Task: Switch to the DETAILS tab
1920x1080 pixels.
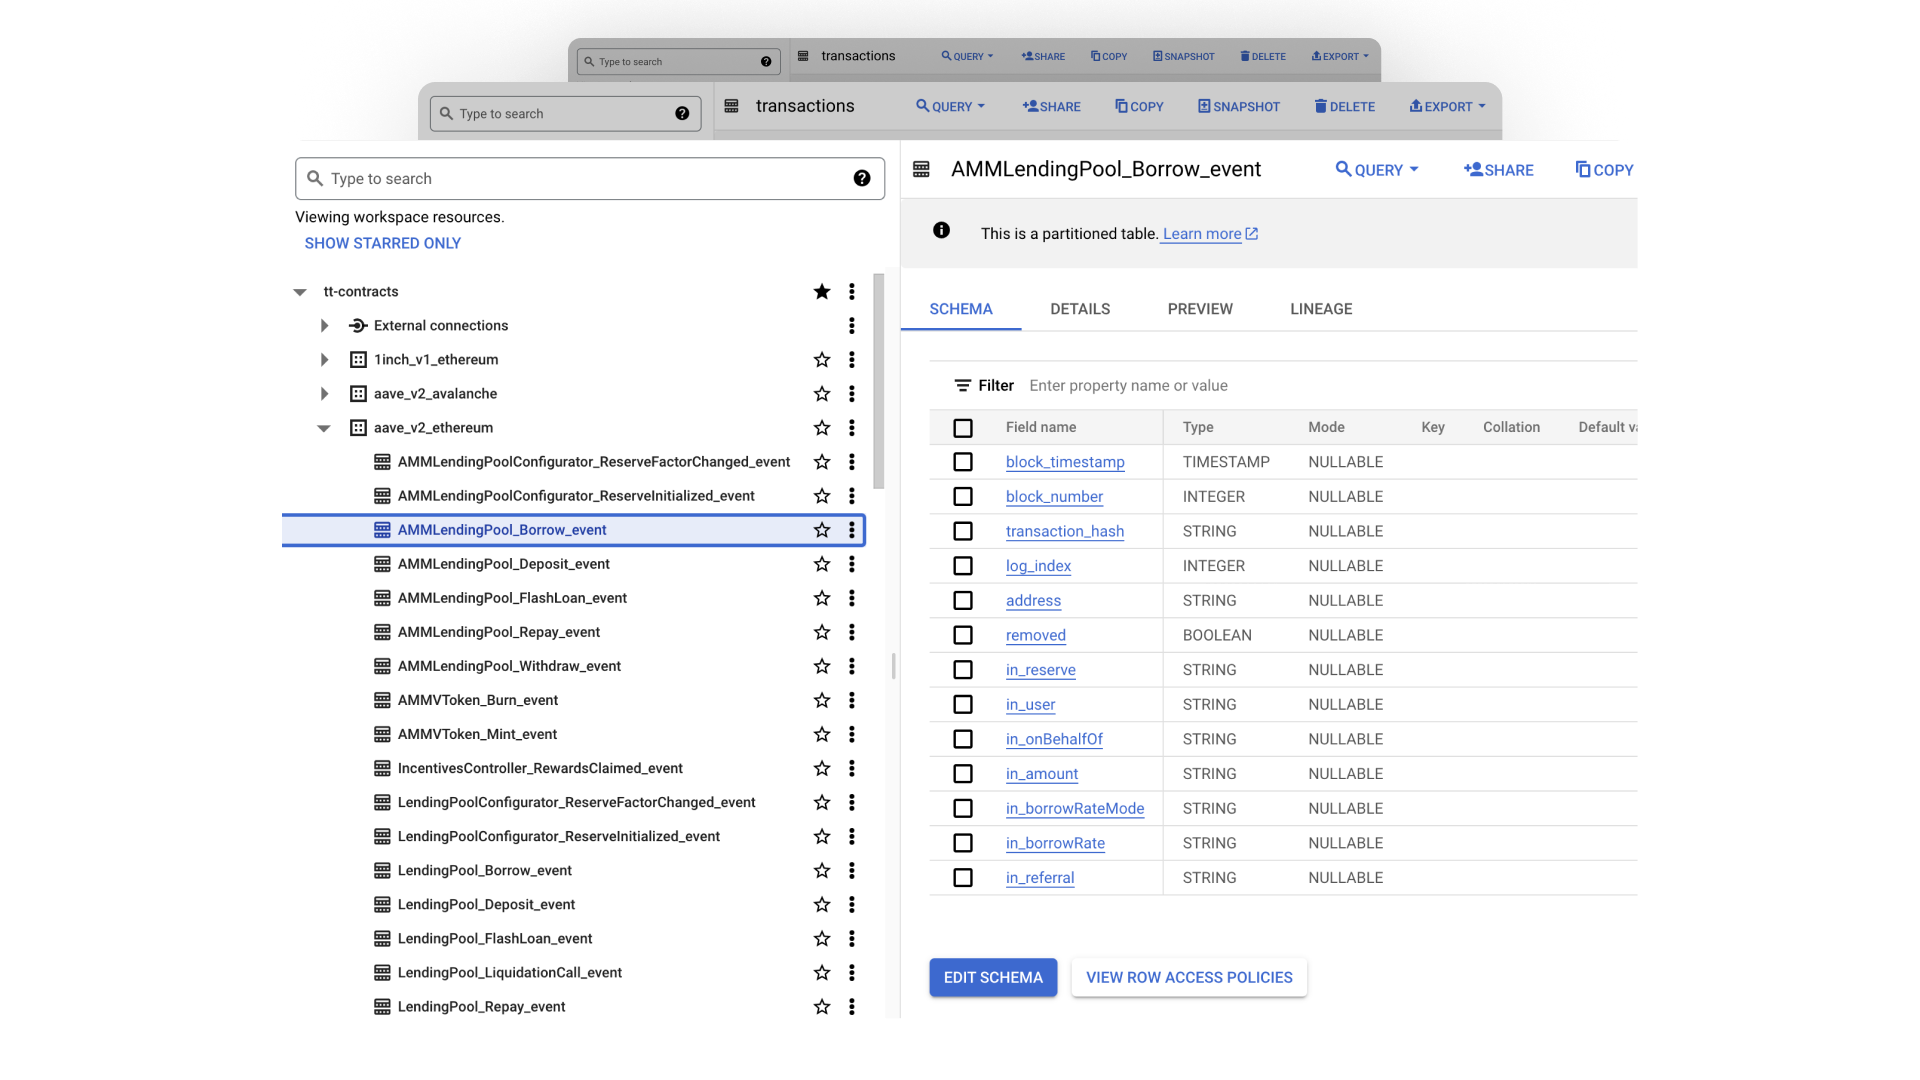Action: [1080, 310]
